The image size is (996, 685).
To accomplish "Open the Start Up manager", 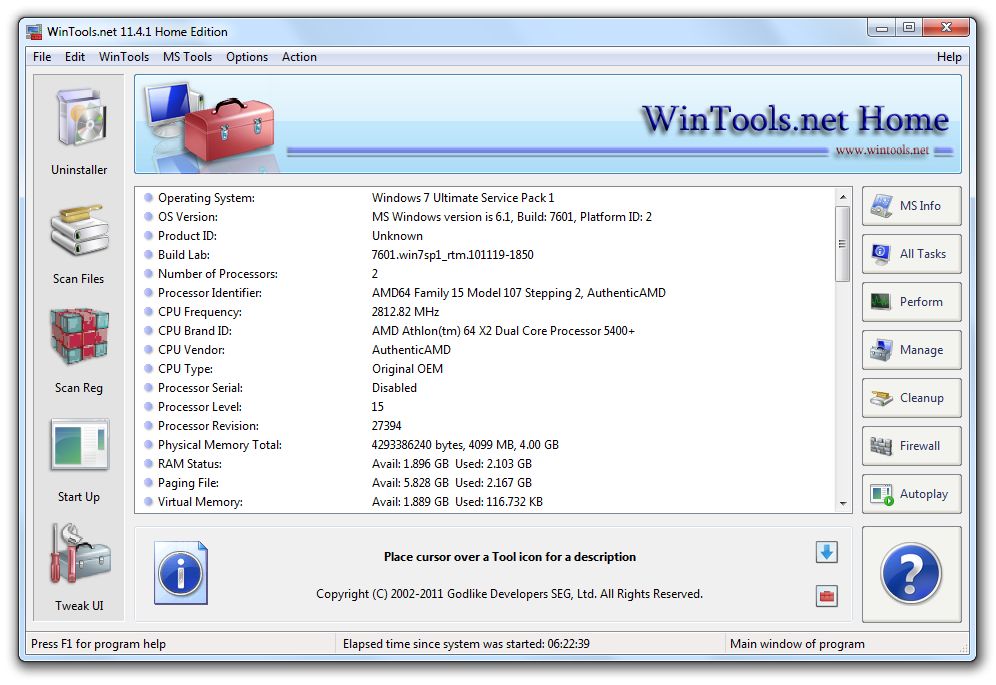I will coord(79,461).
